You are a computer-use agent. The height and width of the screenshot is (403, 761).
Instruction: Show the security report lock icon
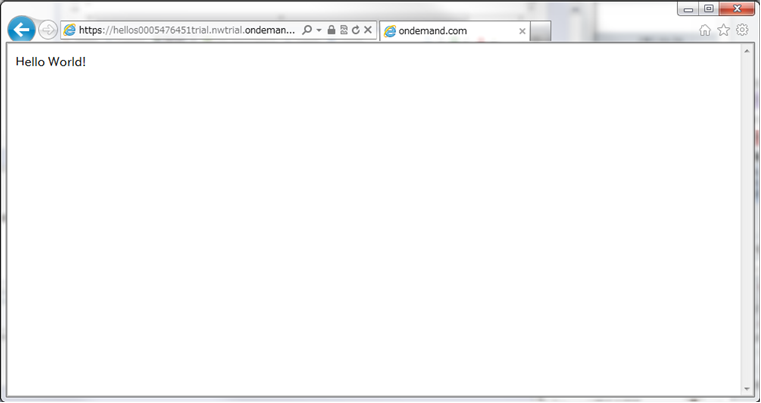[x=331, y=30]
